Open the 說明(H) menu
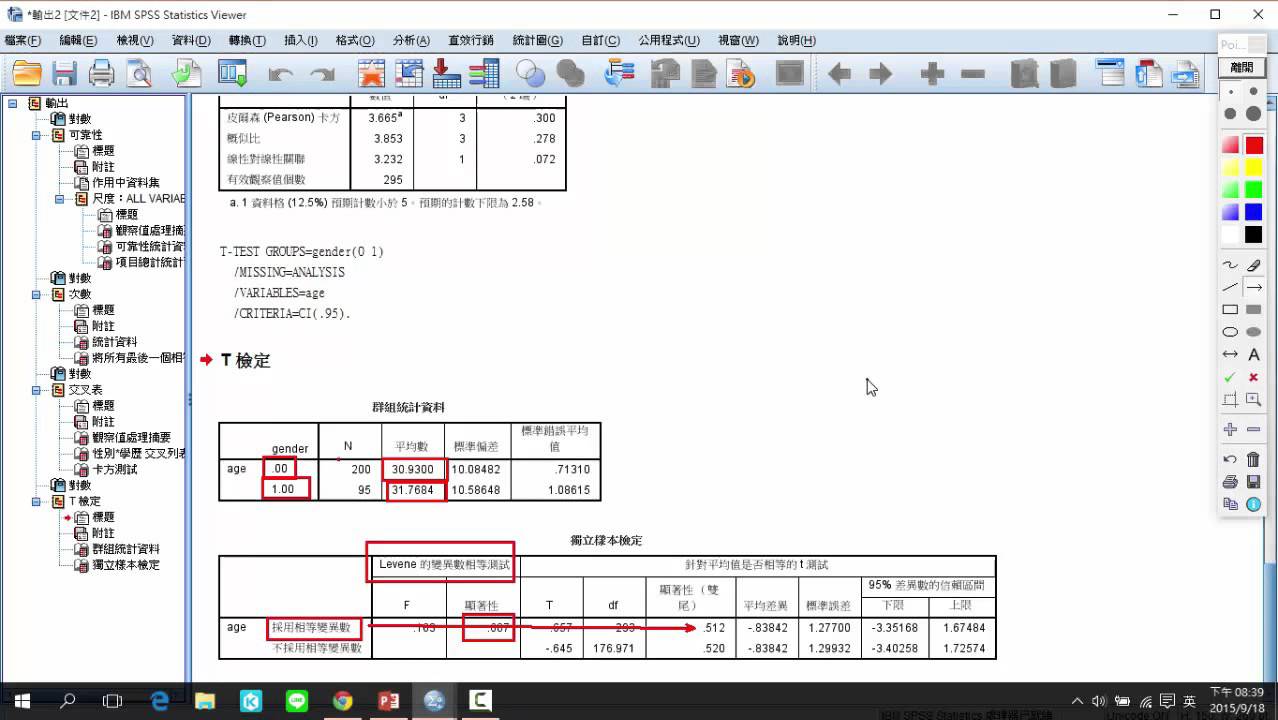 pos(796,40)
